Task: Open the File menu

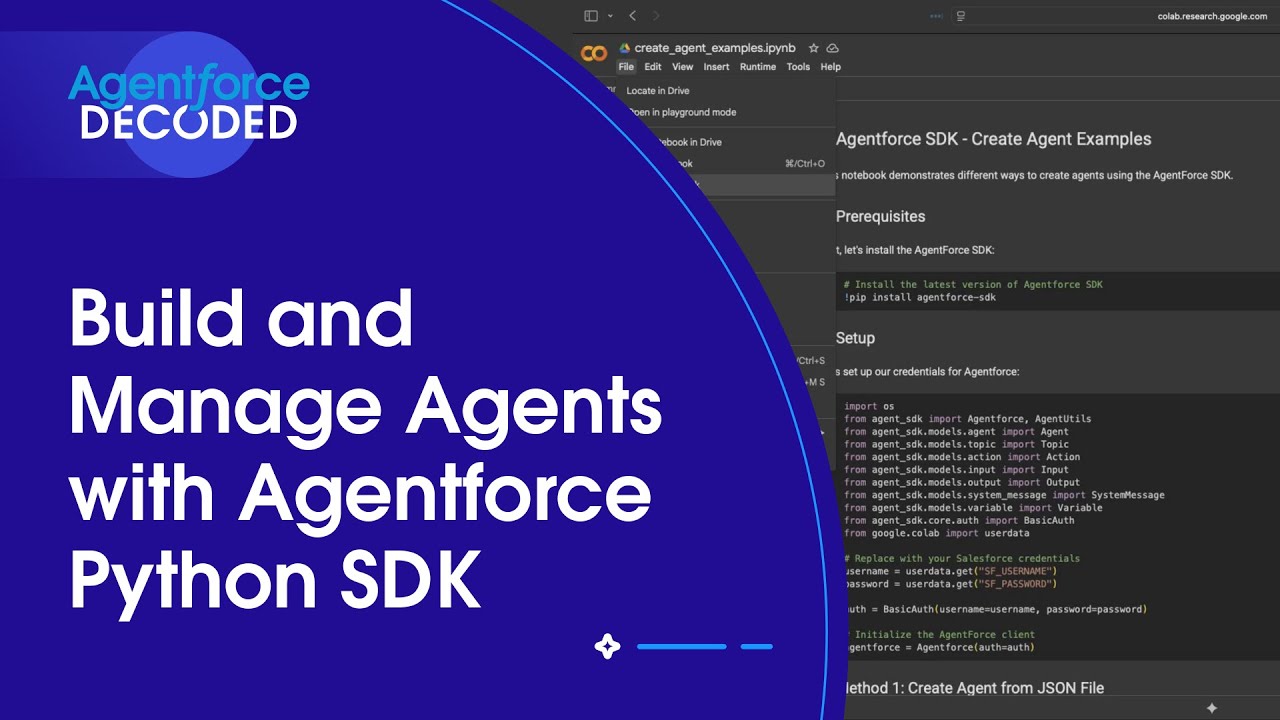Action: click(x=626, y=67)
